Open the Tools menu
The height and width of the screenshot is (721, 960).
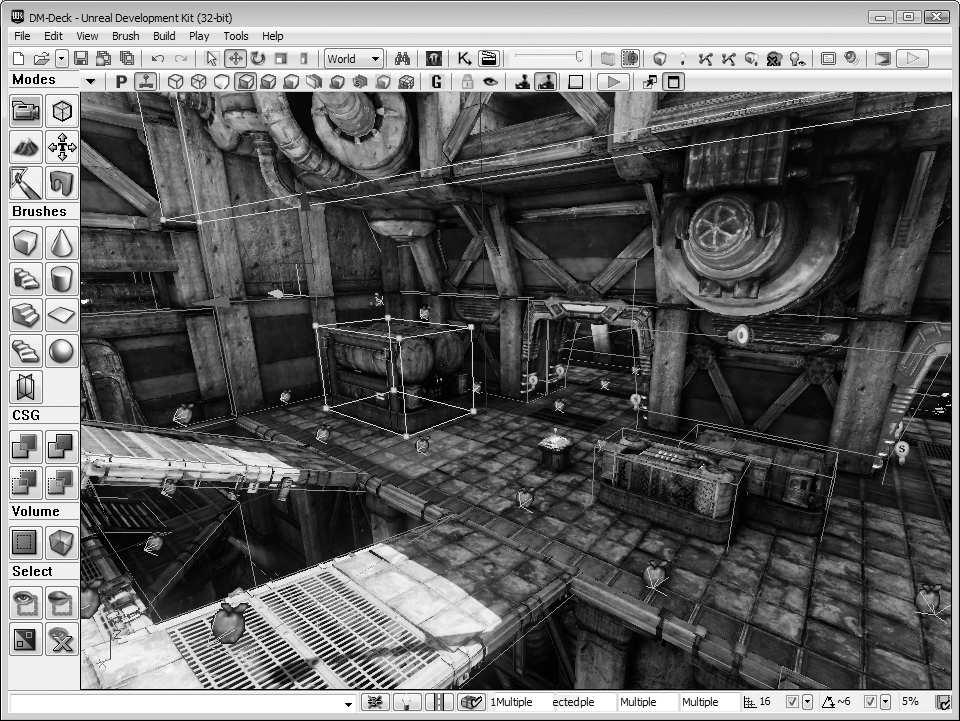click(x=236, y=36)
